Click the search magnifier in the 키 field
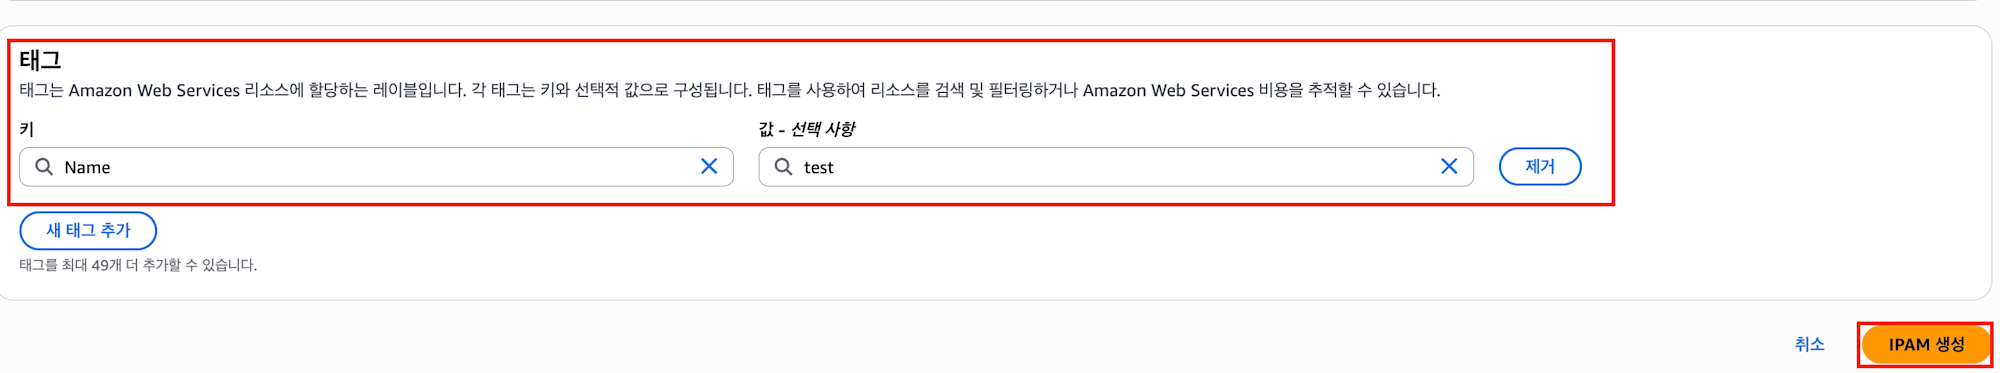 coord(44,167)
